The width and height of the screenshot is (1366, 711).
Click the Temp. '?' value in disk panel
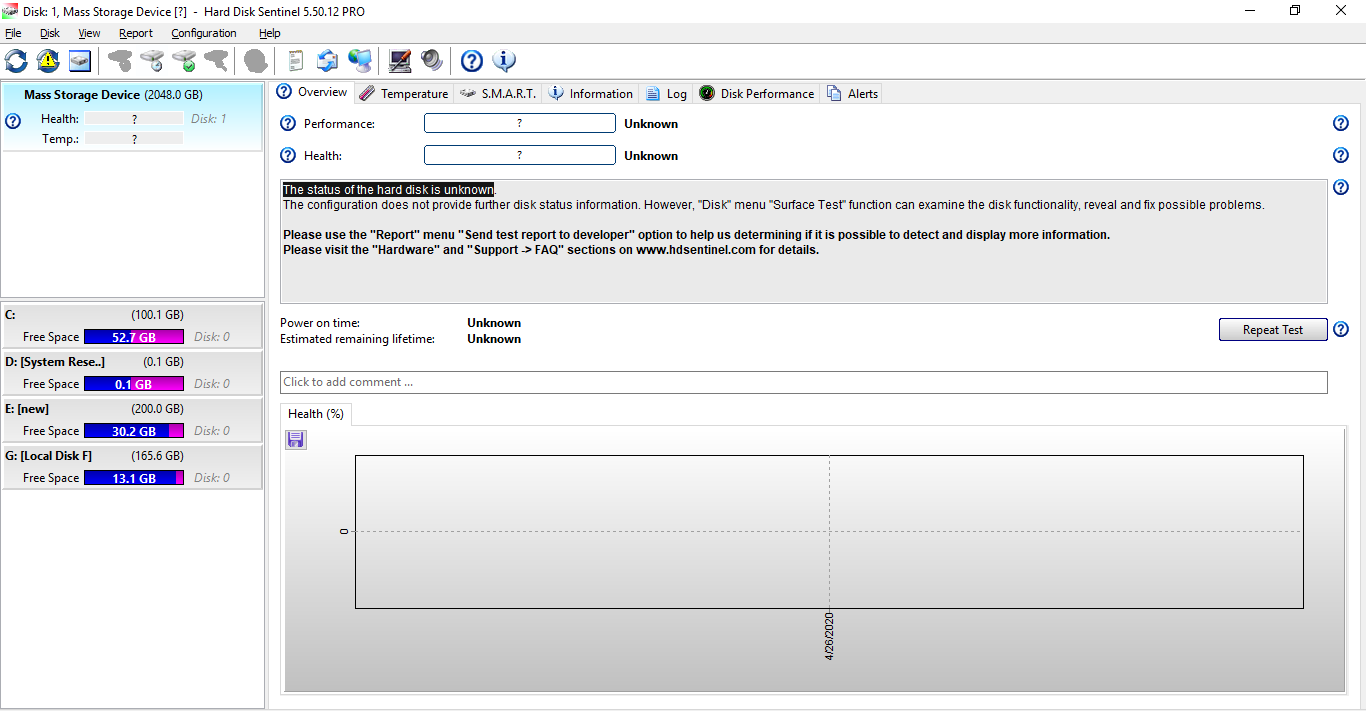(x=134, y=139)
